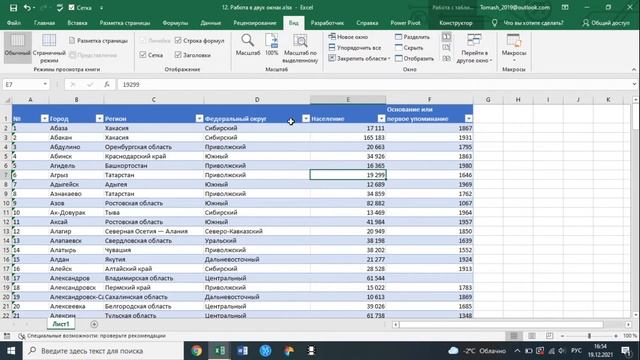Open the Население column filter dropdown

[x=381, y=118]
